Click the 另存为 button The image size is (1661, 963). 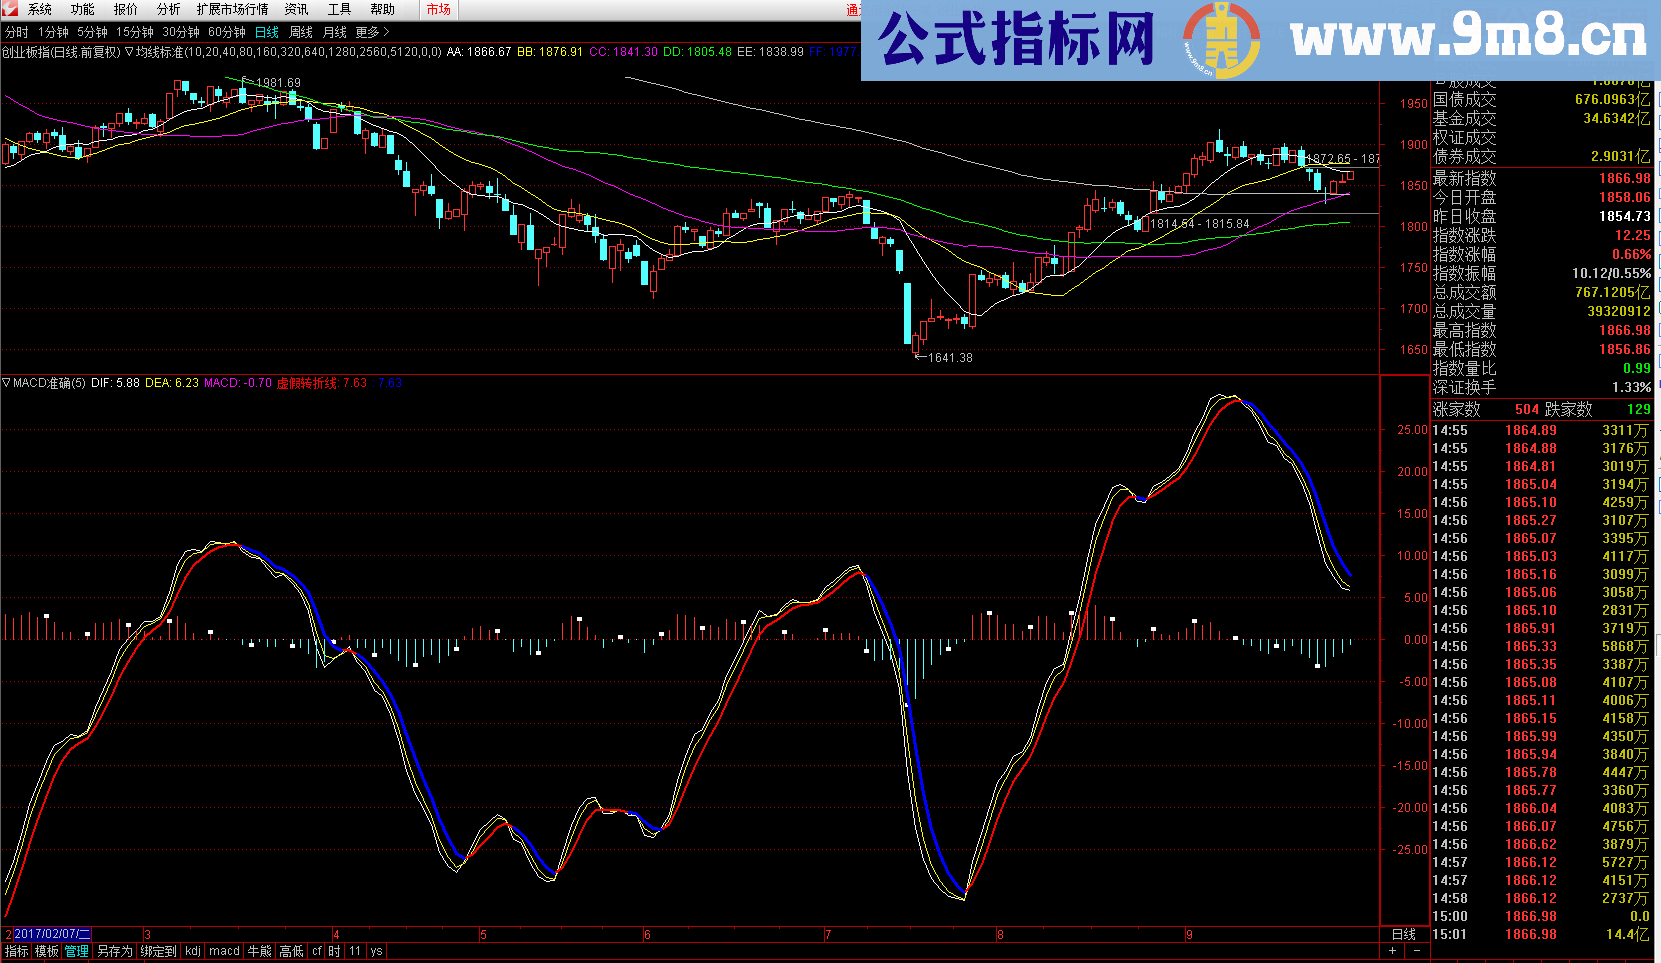click(115, 951)
